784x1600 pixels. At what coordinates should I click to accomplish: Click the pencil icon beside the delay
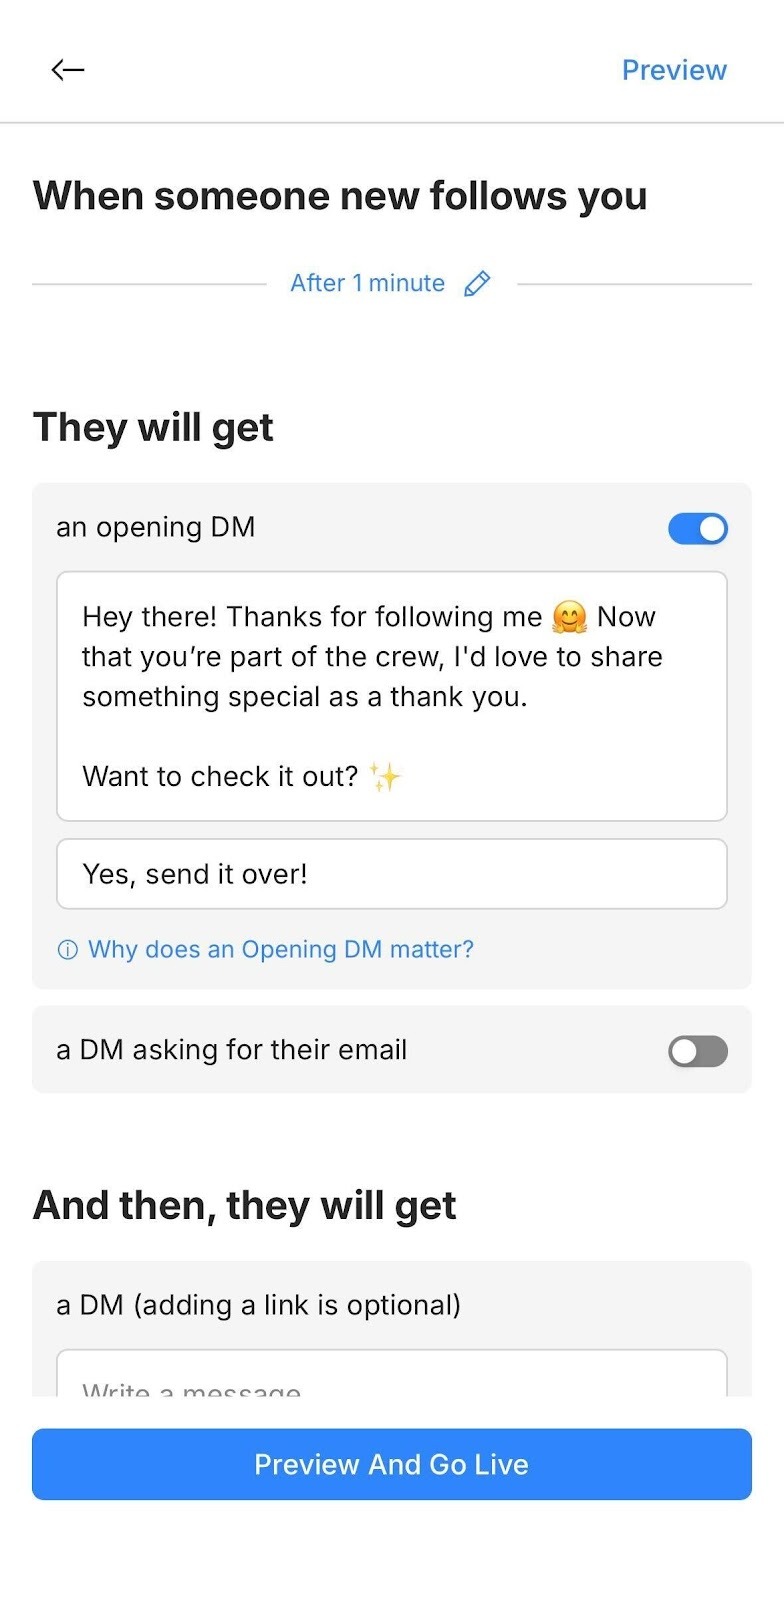coord(477,284)
